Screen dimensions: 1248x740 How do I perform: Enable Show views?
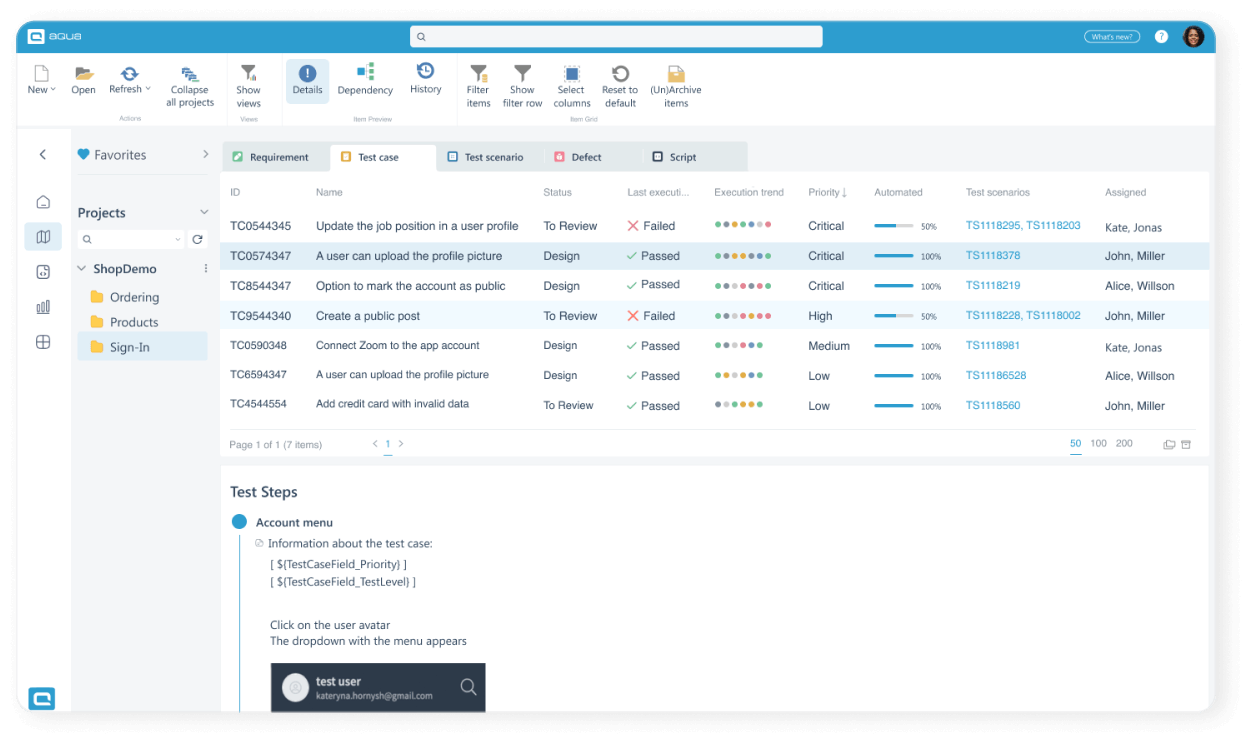click(248, 84)
